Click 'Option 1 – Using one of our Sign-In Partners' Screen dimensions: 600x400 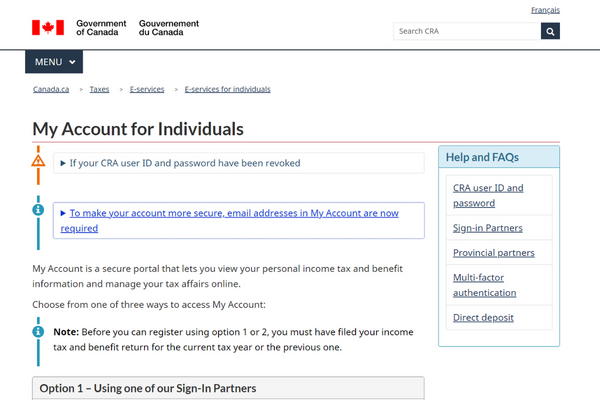click(x=148, y=389)
